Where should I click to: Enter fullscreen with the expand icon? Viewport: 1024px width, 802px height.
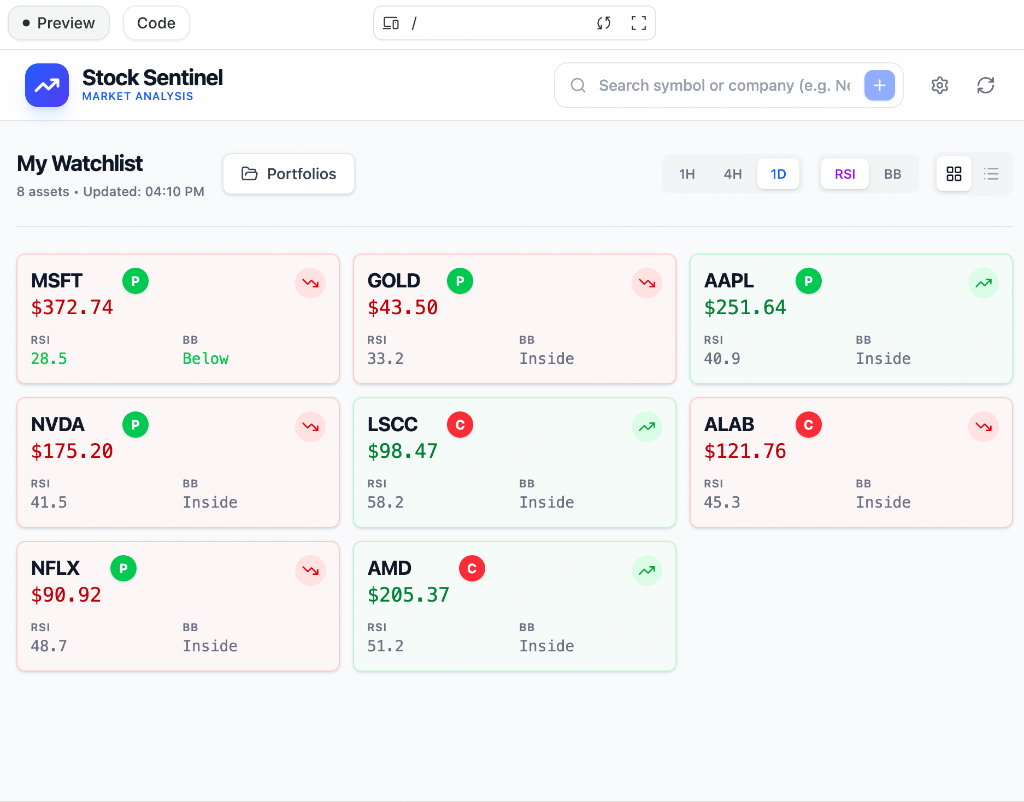tap(639, 22)
